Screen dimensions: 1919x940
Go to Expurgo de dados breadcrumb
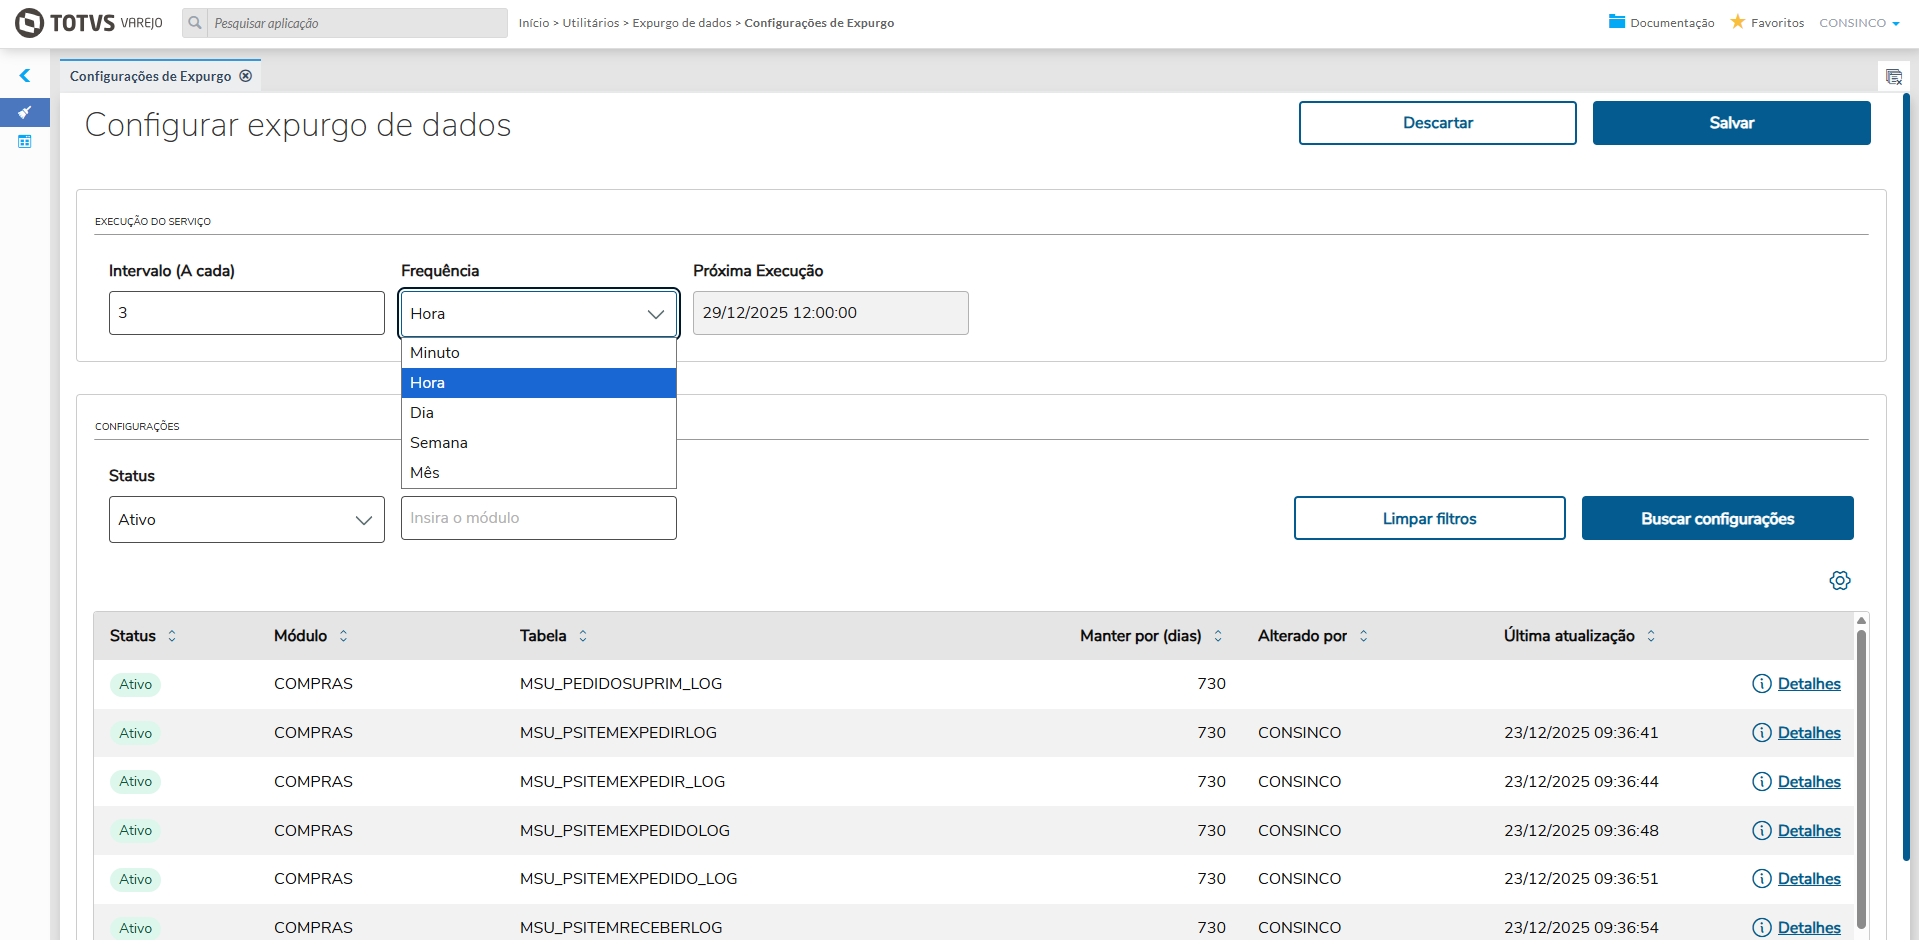(682, 23)
